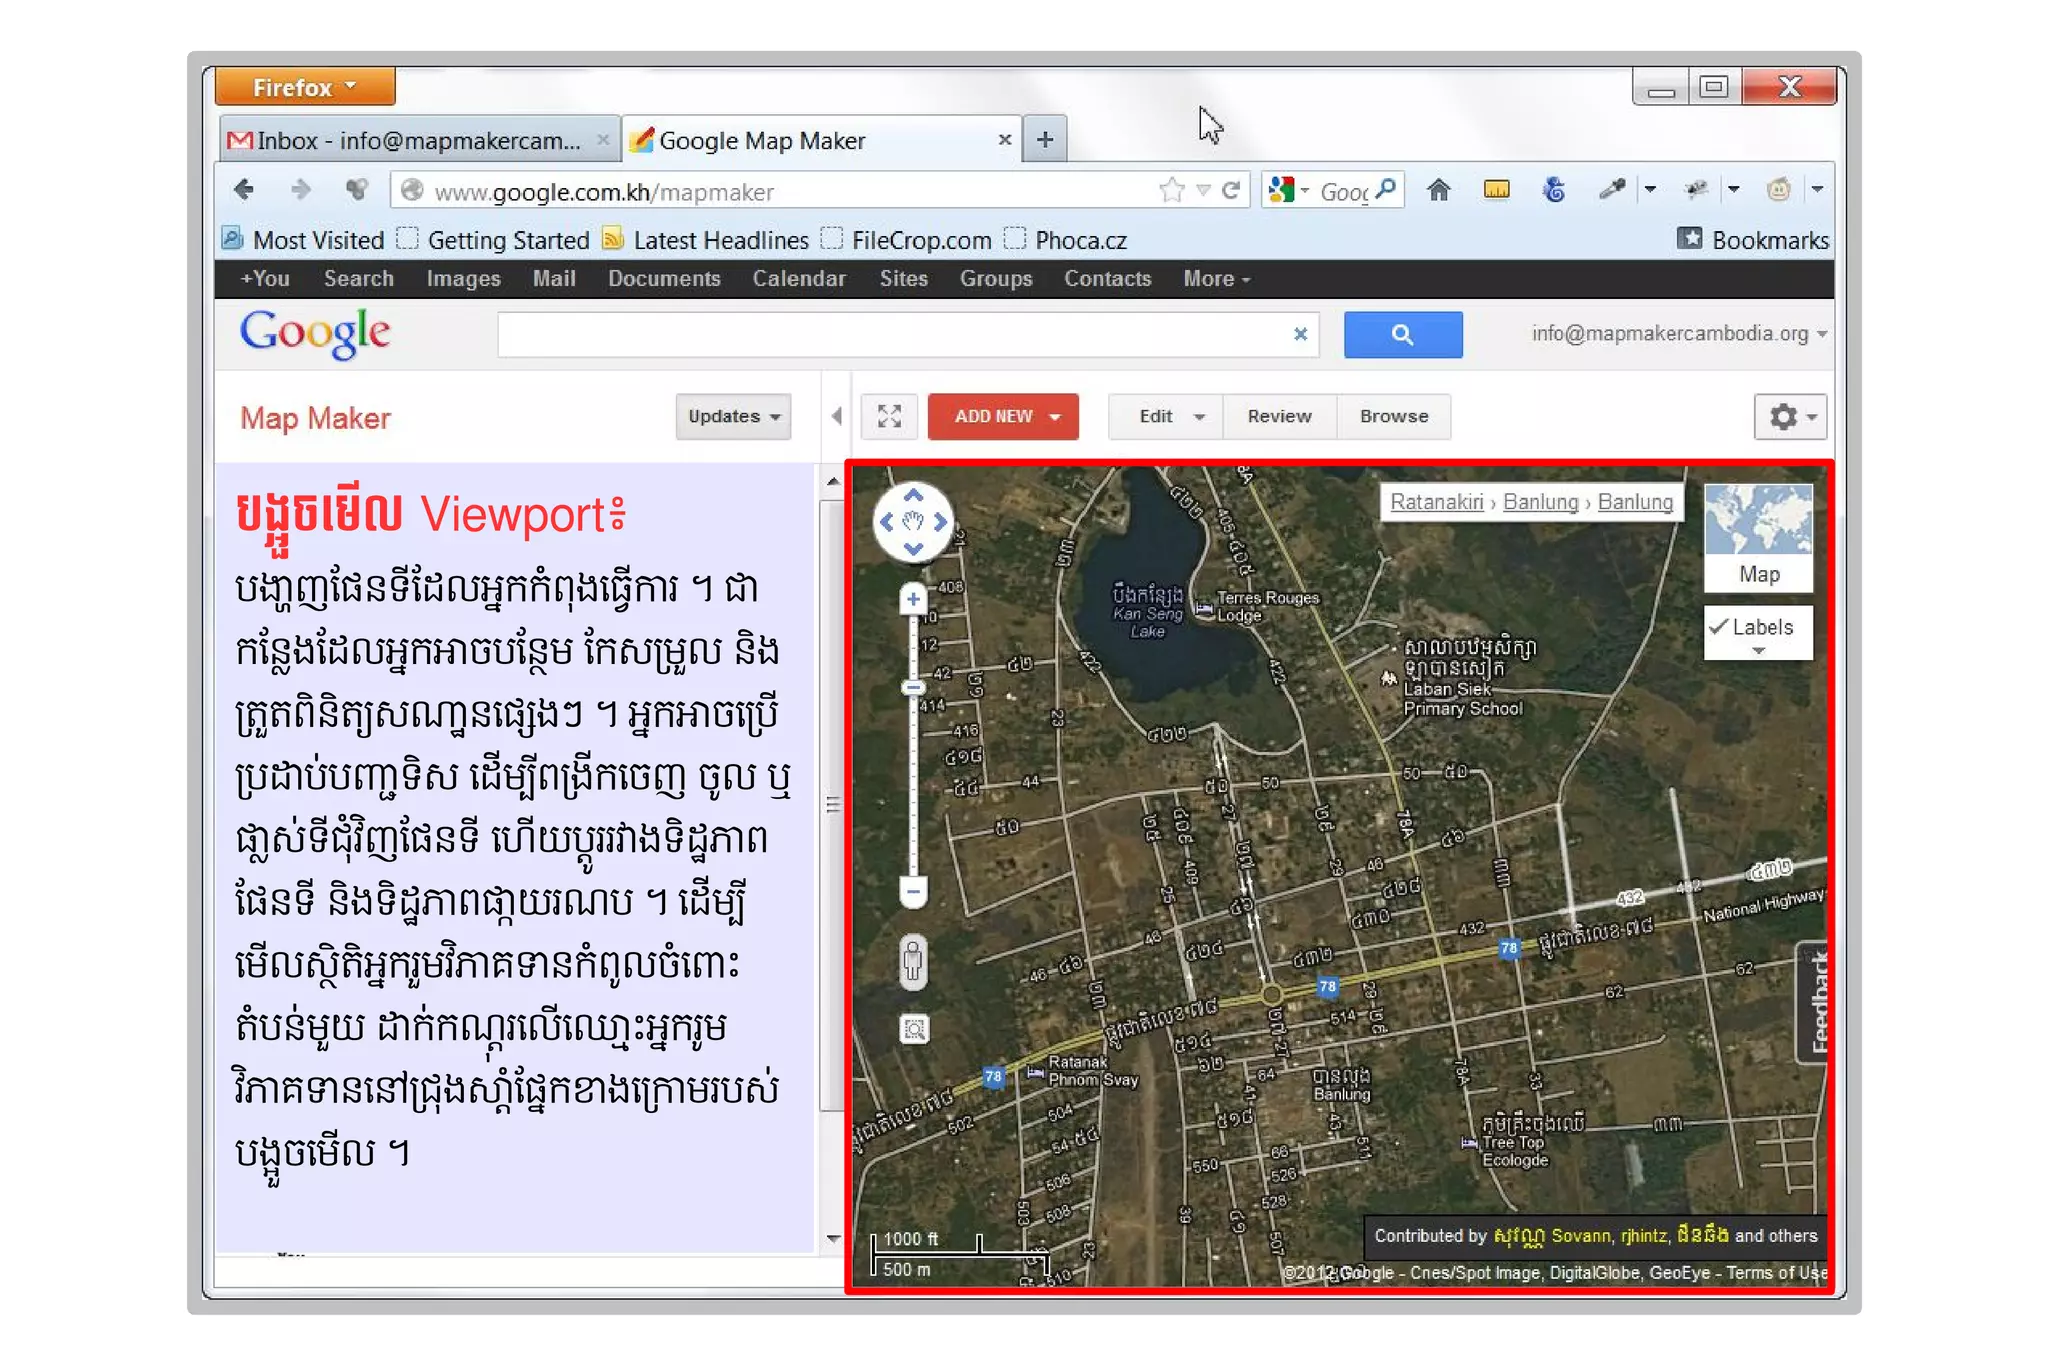Image resolution: width=2048 pixels, height=1365 pixels.
Task: Collapse the left panel with the arrow
Action: pyautogui.click(x=837, y=416)
